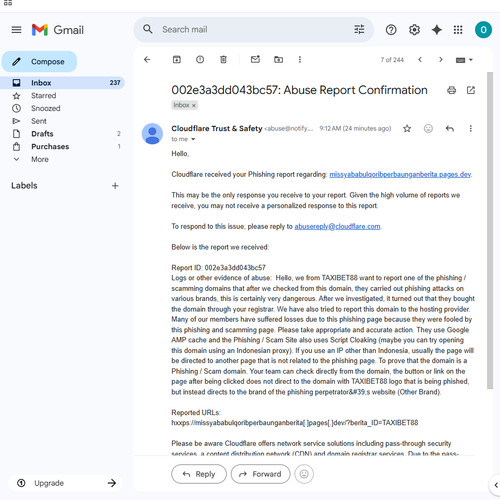500x500 pixels.
Task: Open the Drafts folder
Action: point(62,134)
